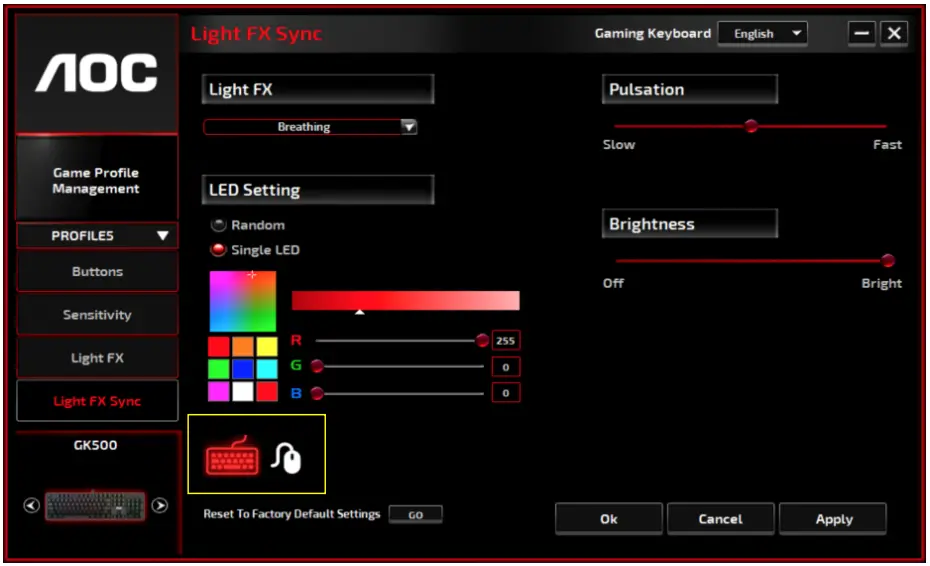The image size is (930, 566).
Task: Click the Brightness section header
Action: coord(690,224)
